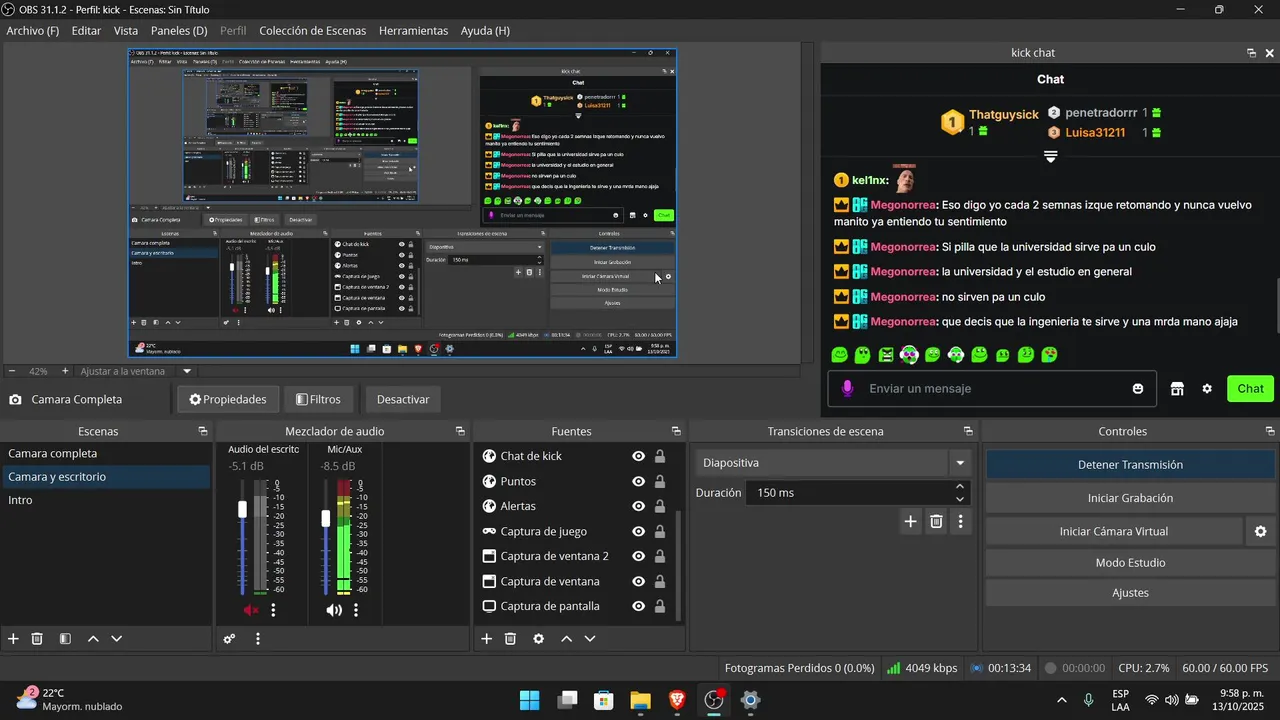Click Iniciar Grabación button
Viewport: 1280px width, 720px height.
(1130, 498)
